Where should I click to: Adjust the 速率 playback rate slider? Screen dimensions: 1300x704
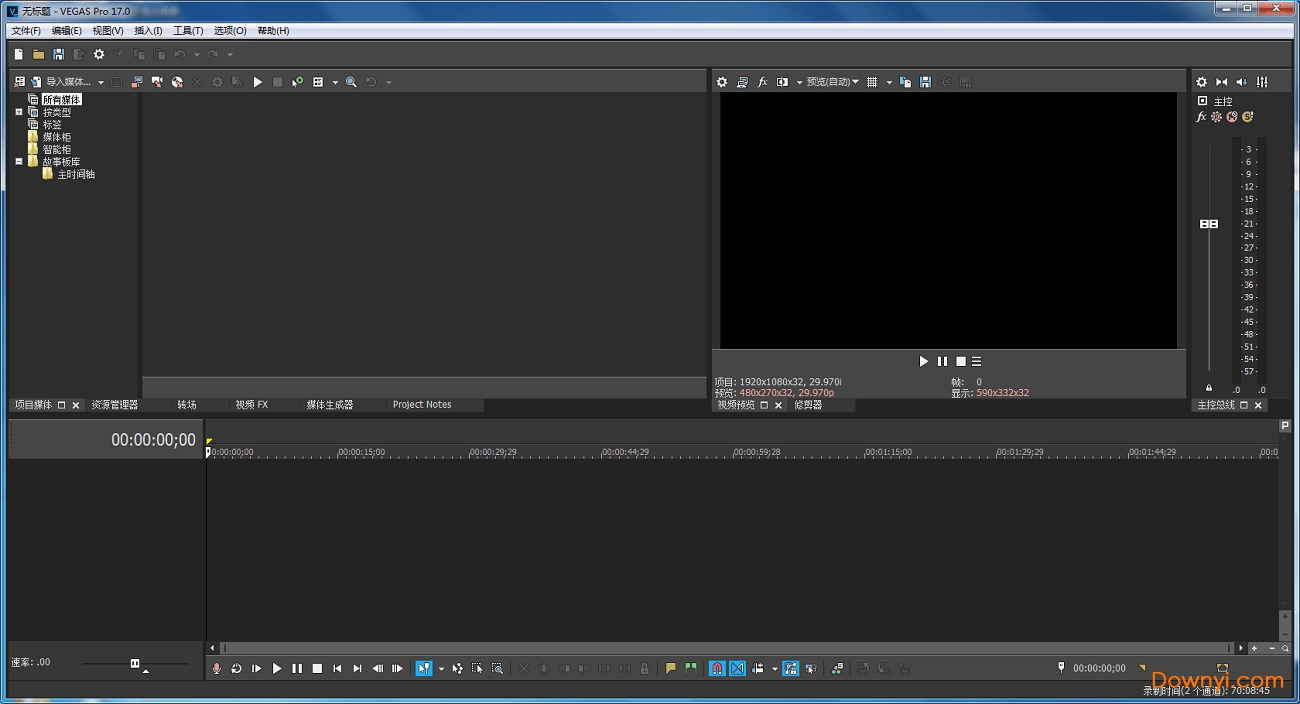(136, 662)
